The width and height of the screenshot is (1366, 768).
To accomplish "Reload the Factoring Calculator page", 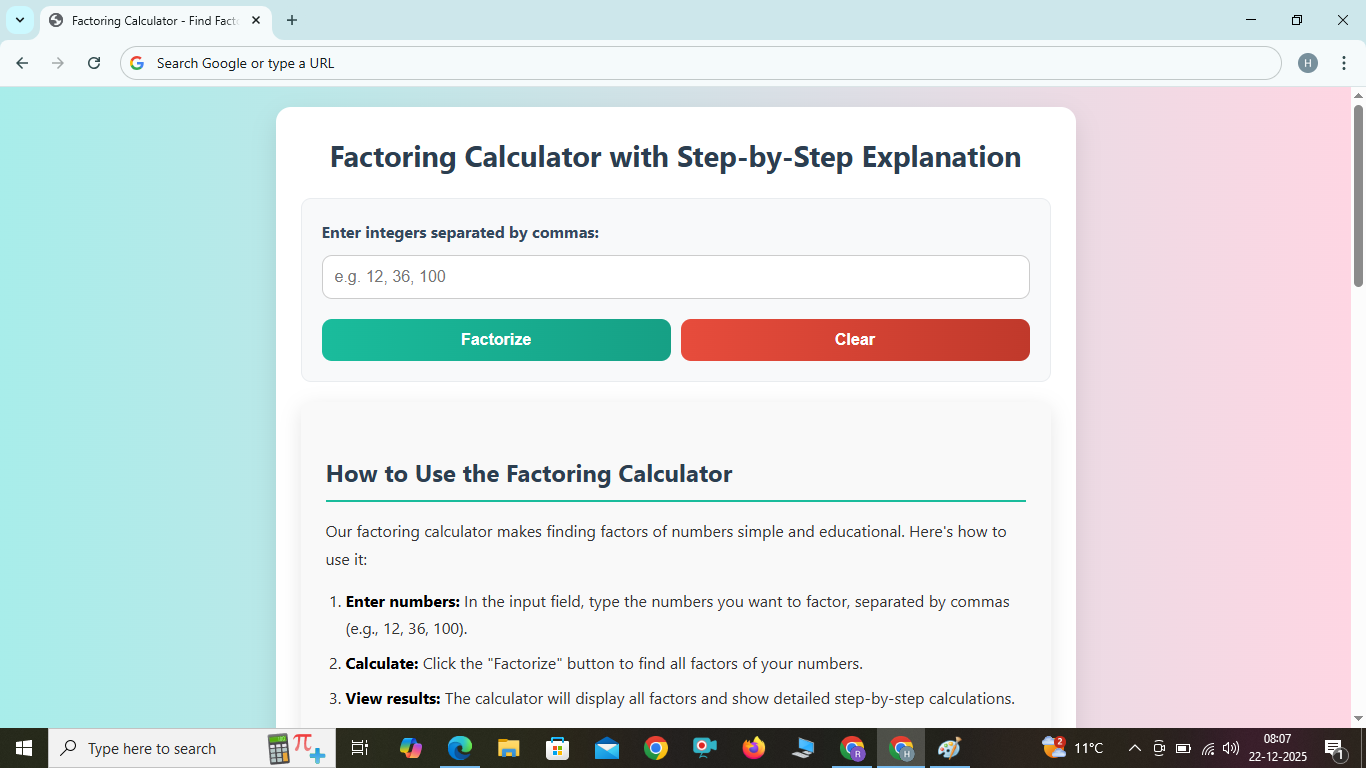I will point(94,62).
